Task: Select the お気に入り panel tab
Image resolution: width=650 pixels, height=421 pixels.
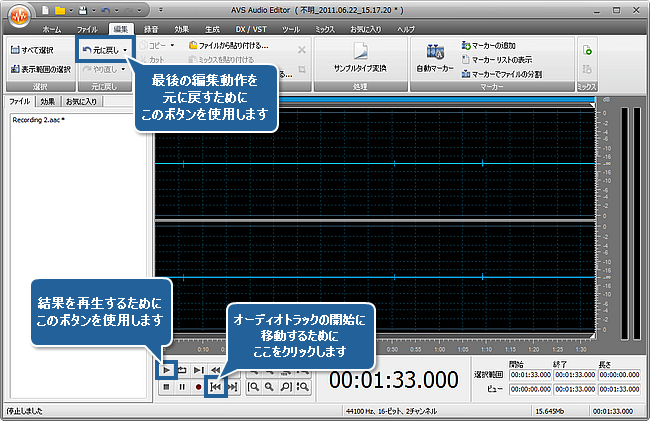Action: click(81, 101)
